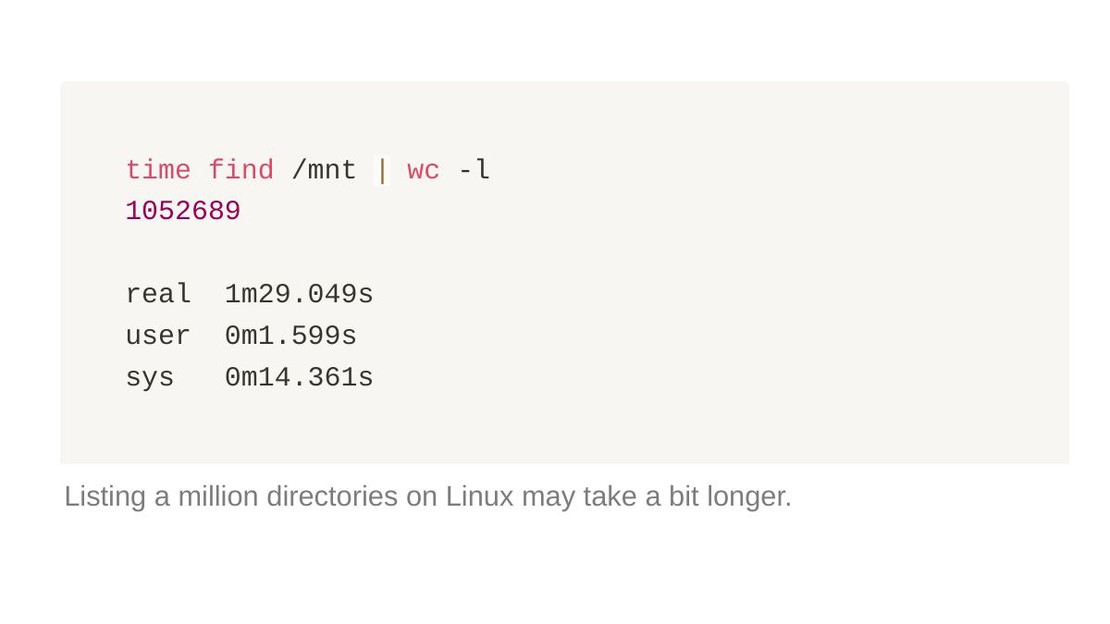Click the word "time" in the command
Image resolution: width=1110 pixels, height=624 pixels.
click(158, 170)
